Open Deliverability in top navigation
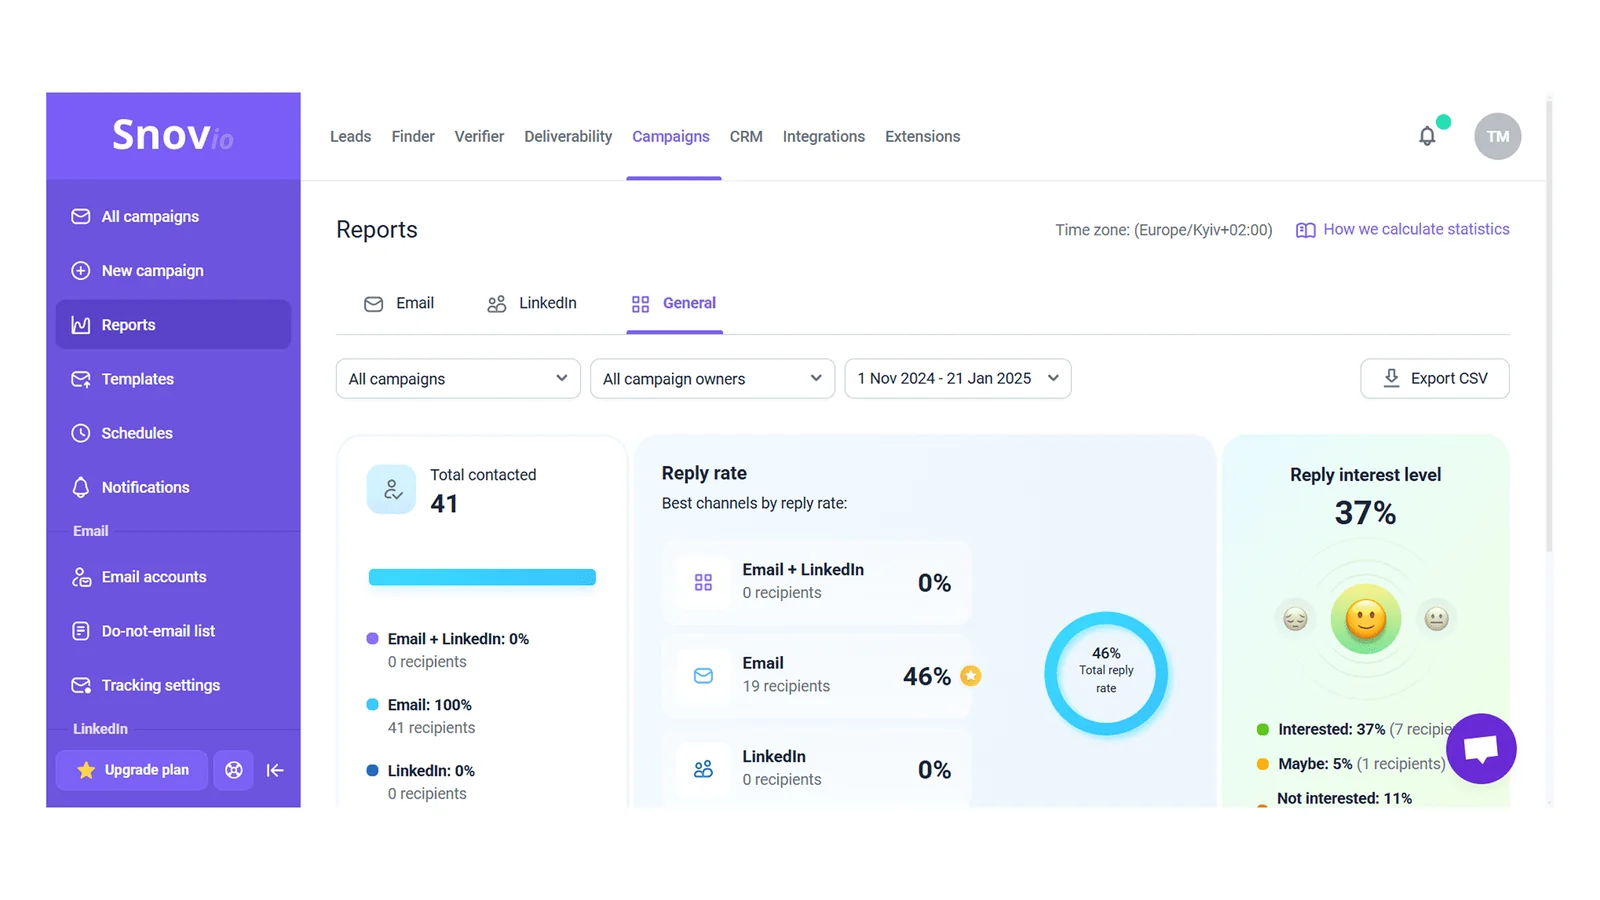Viewport: 1600px width, 900px height. coord(568,136)
